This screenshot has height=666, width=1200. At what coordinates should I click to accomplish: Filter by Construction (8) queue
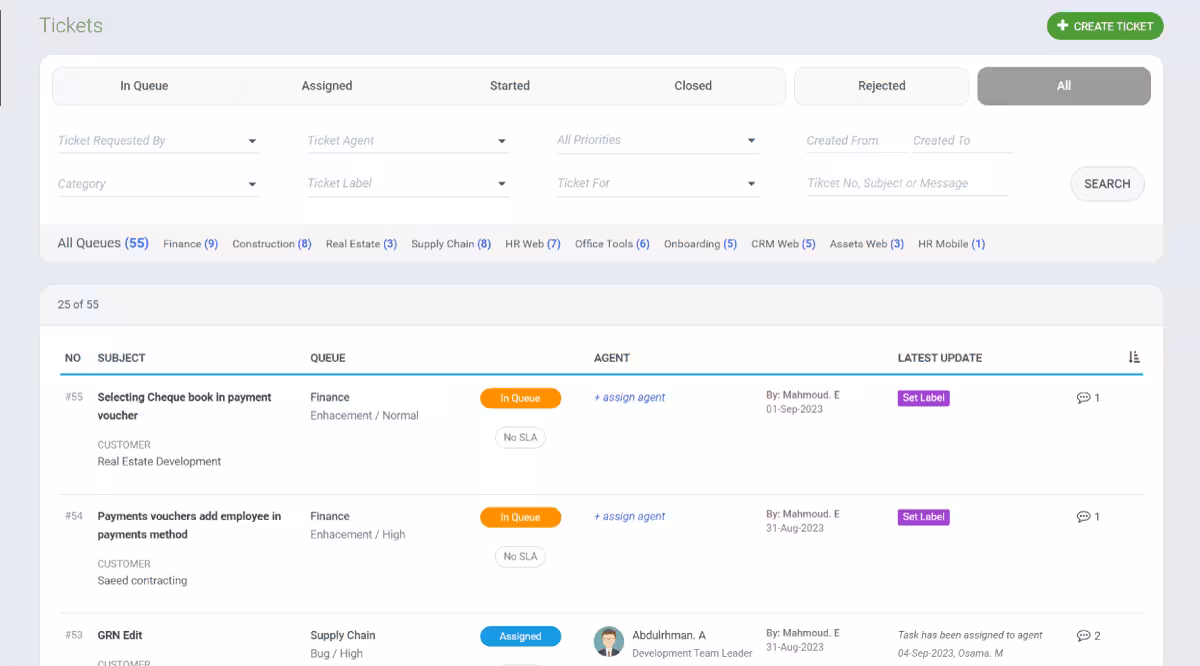[x=272, y=244]
